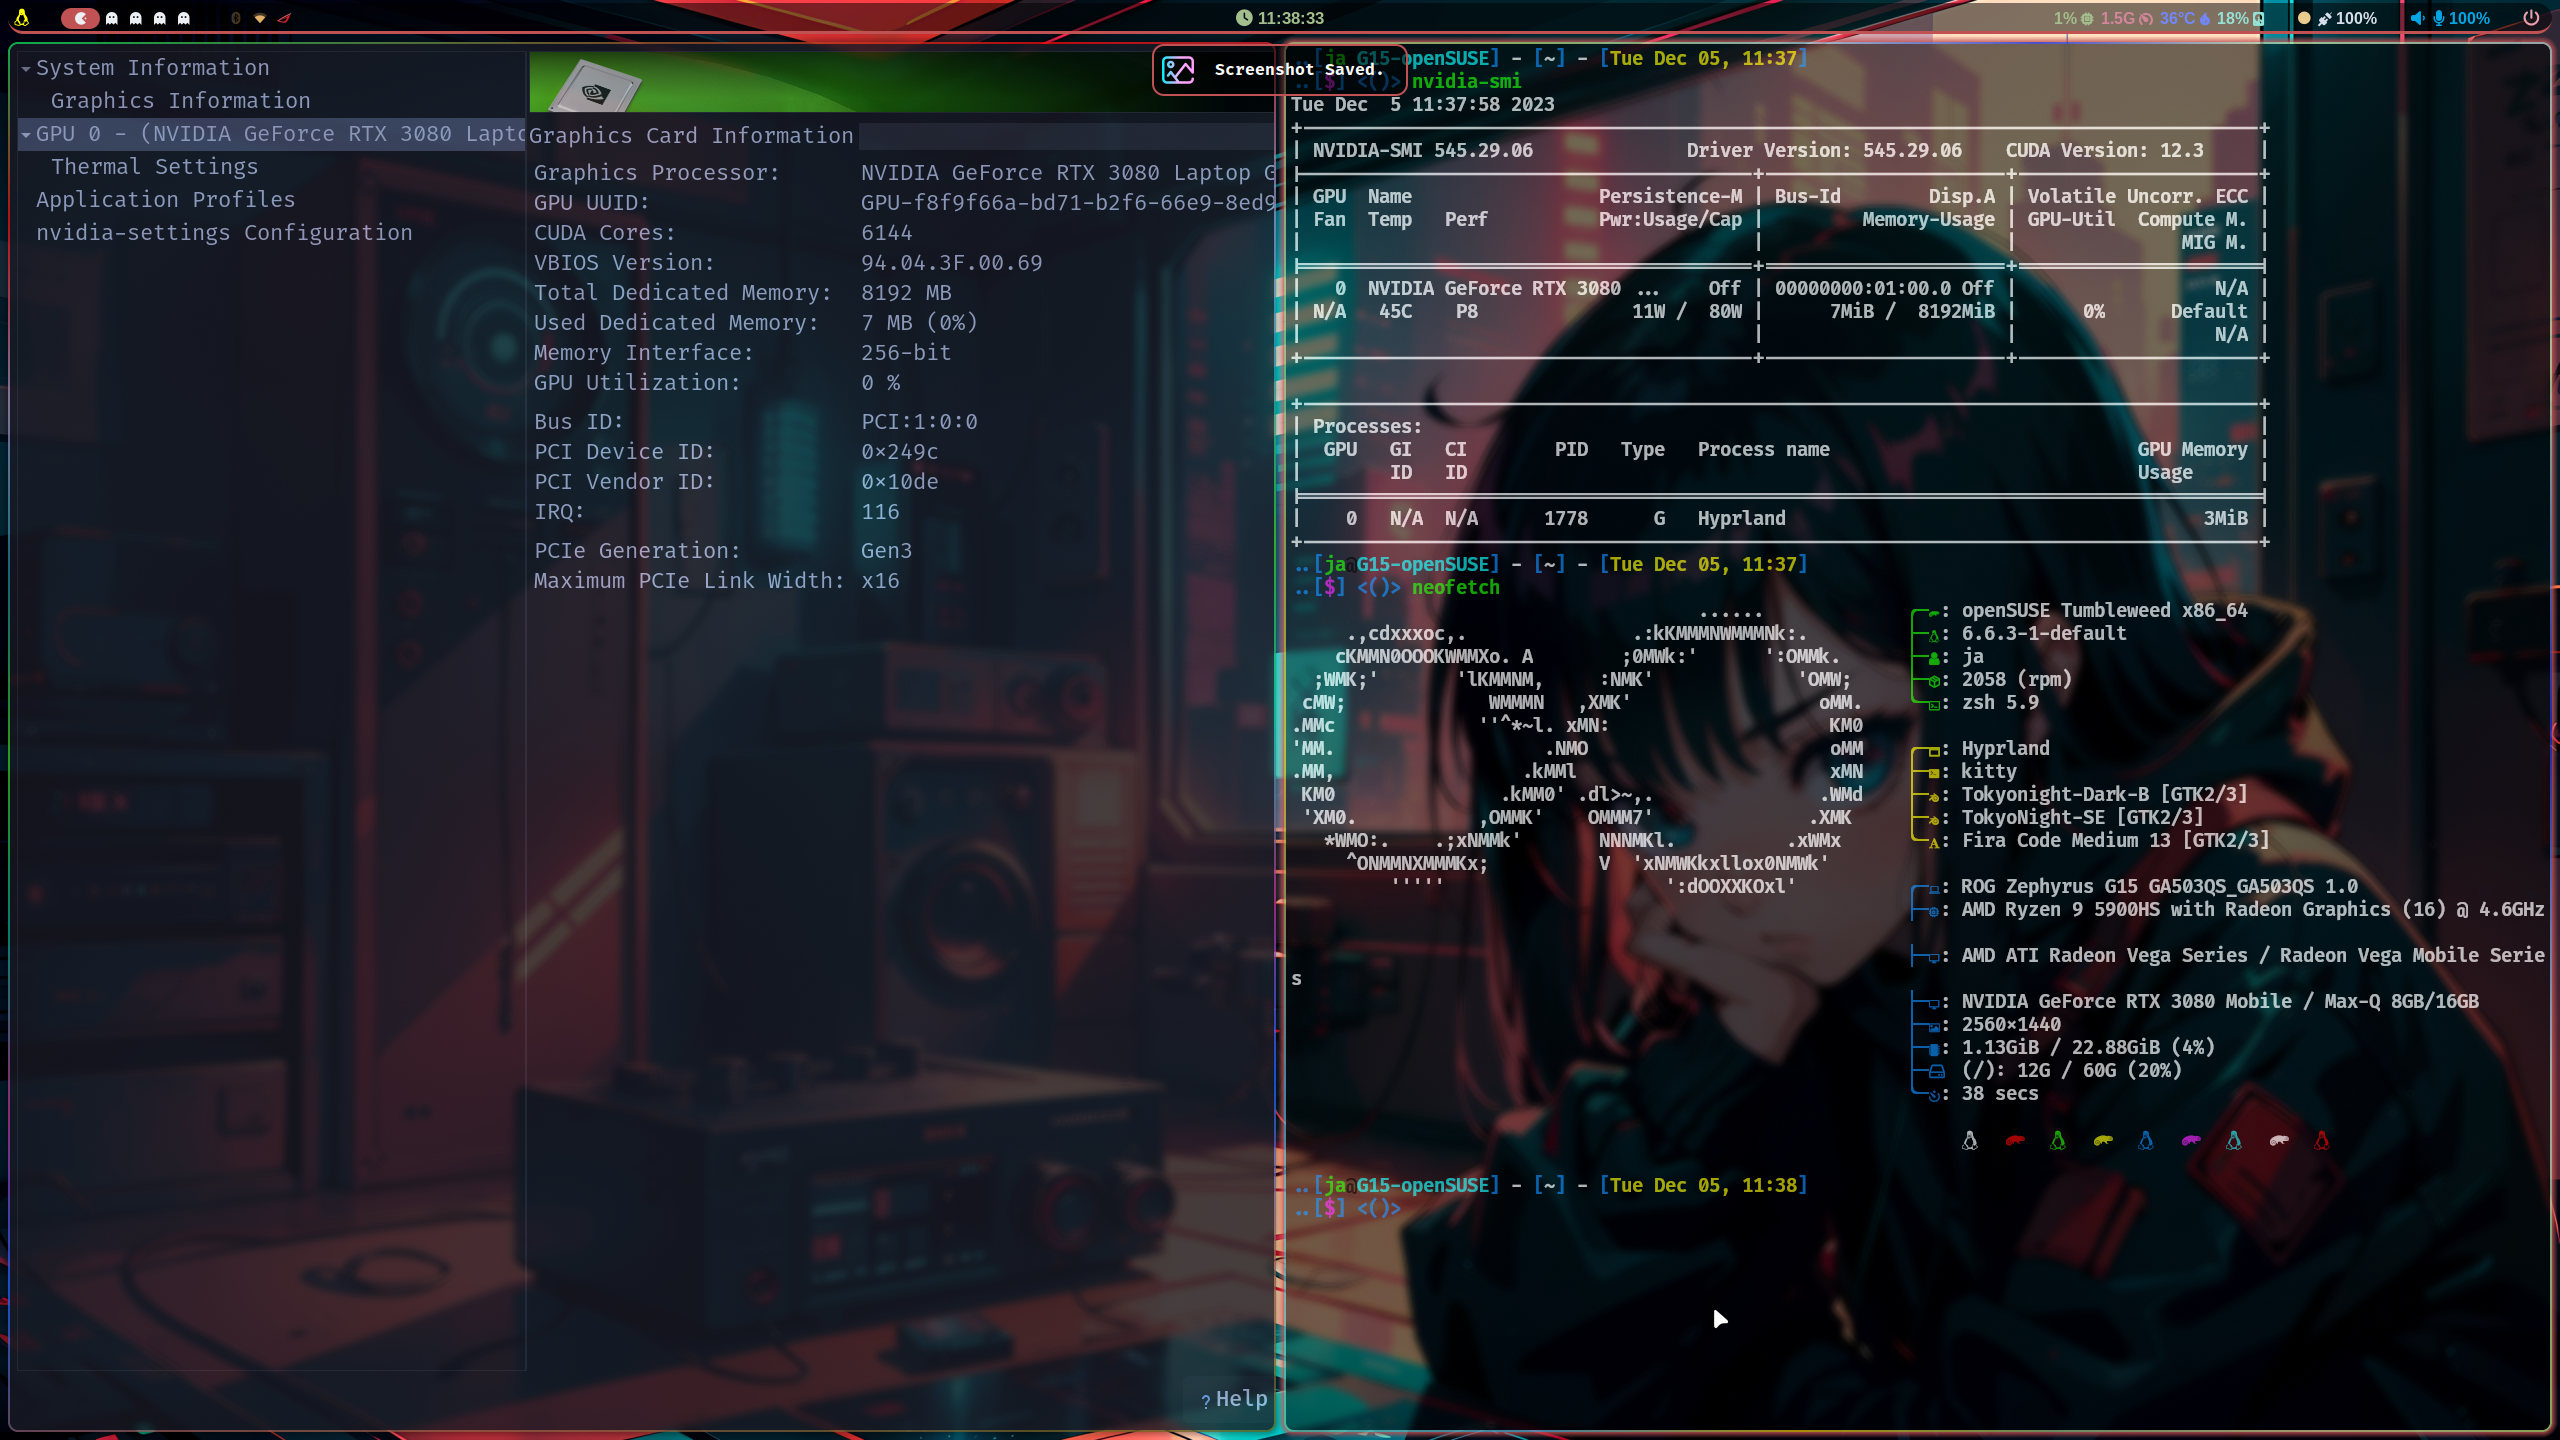Open Application Profiles page

[165, 200]
